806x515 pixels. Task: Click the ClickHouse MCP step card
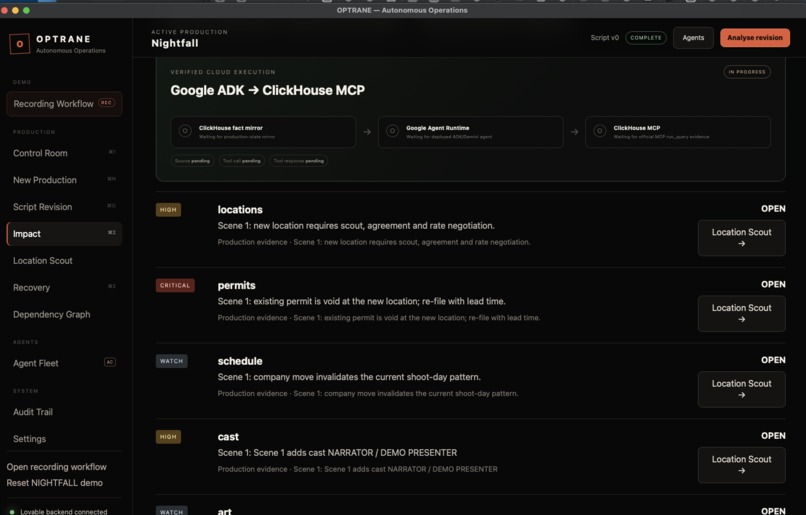(x=677, y=132)
